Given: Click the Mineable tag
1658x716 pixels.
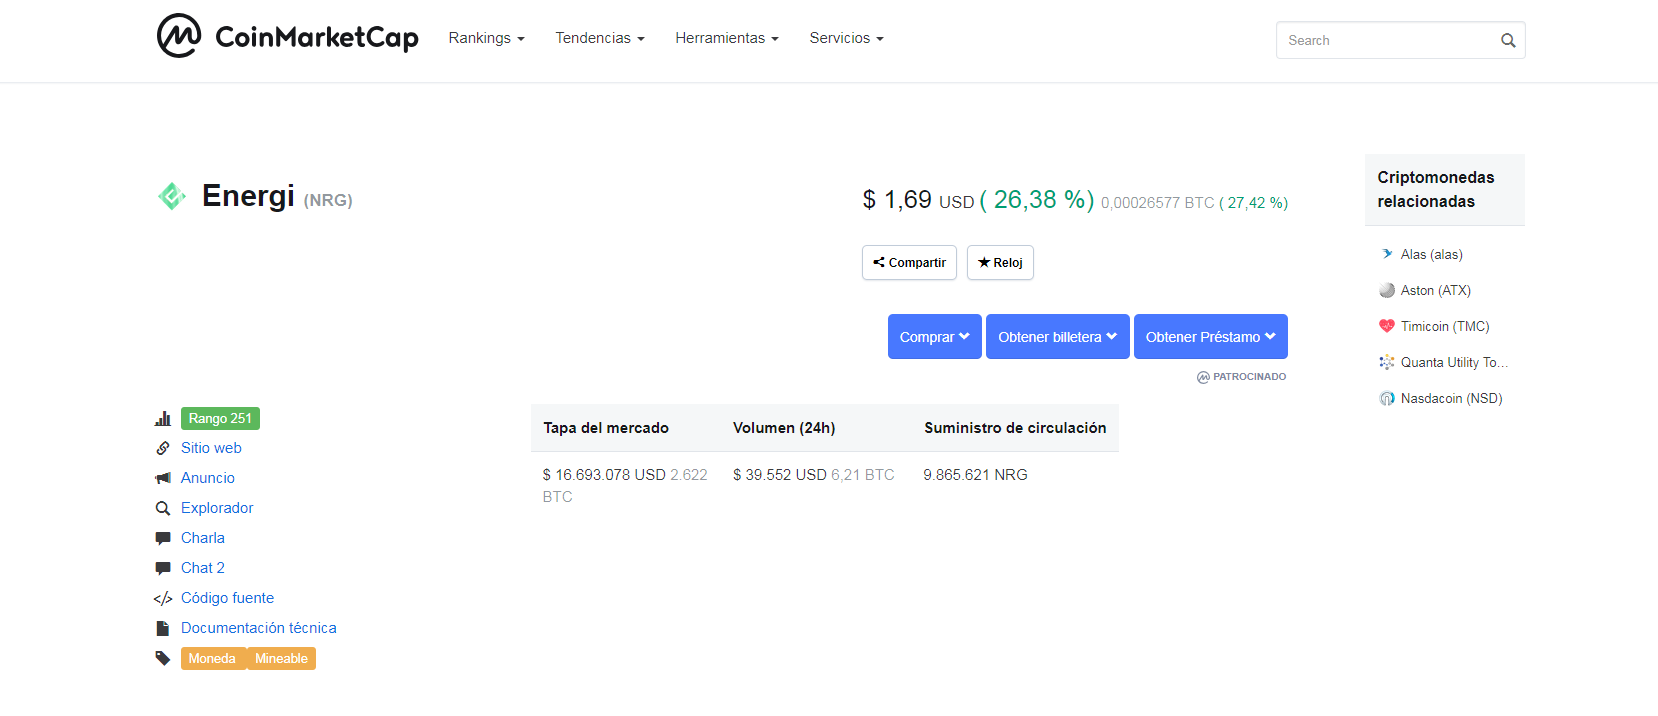Looking at the screenshot, I should point(281,659).
